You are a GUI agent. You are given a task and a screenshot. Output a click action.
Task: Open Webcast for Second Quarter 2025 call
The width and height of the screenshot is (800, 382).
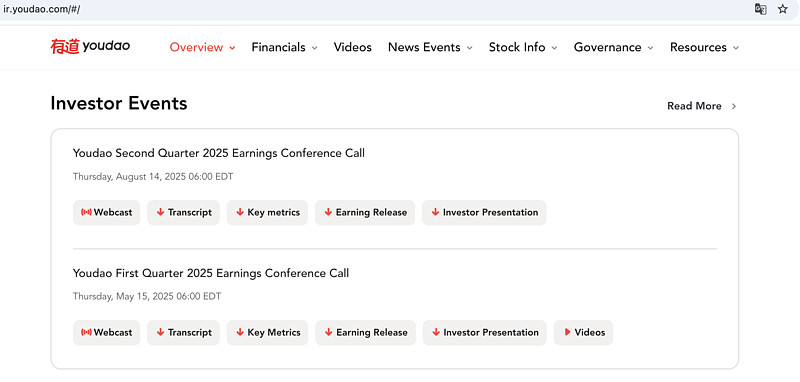click(x=106, y=213)
